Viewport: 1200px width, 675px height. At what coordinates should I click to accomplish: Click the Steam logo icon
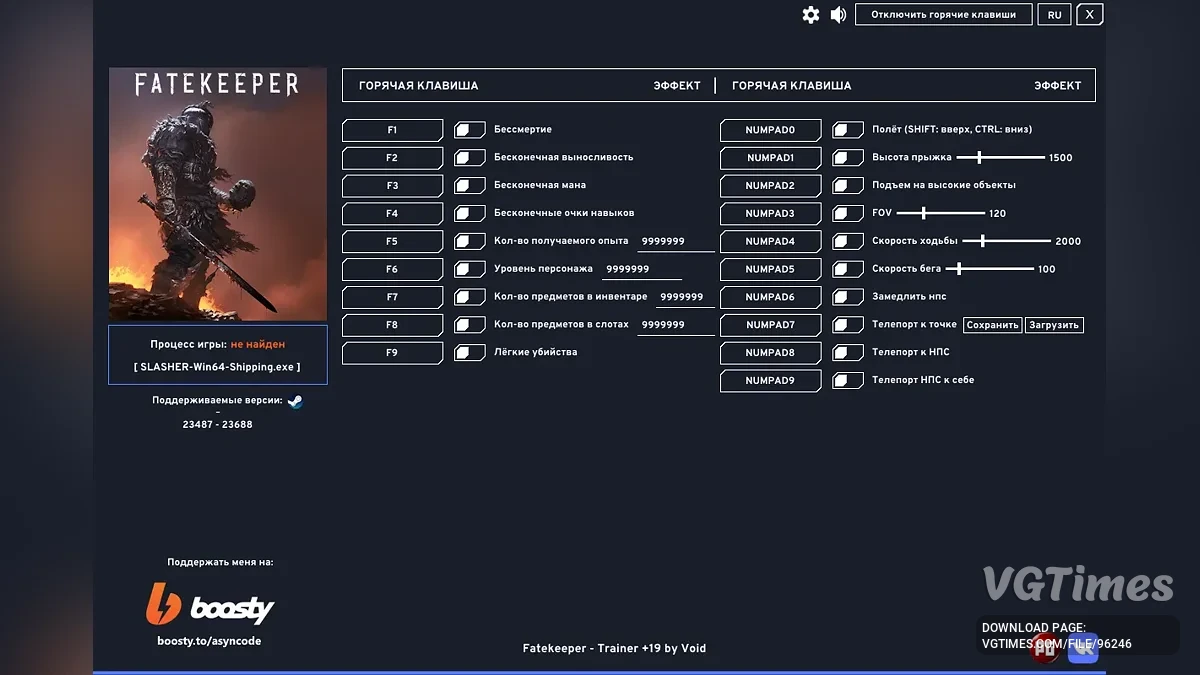point(295,401)
